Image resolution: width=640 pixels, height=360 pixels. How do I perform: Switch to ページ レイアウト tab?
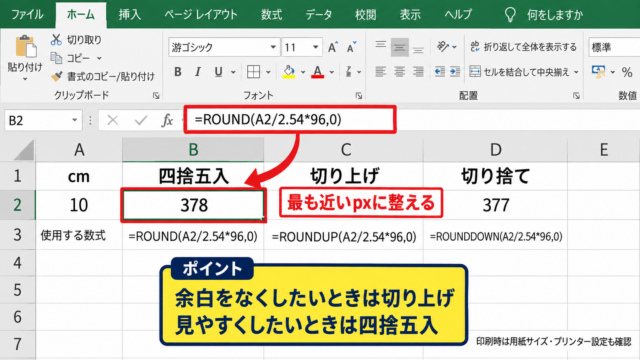tap(200, 15)
